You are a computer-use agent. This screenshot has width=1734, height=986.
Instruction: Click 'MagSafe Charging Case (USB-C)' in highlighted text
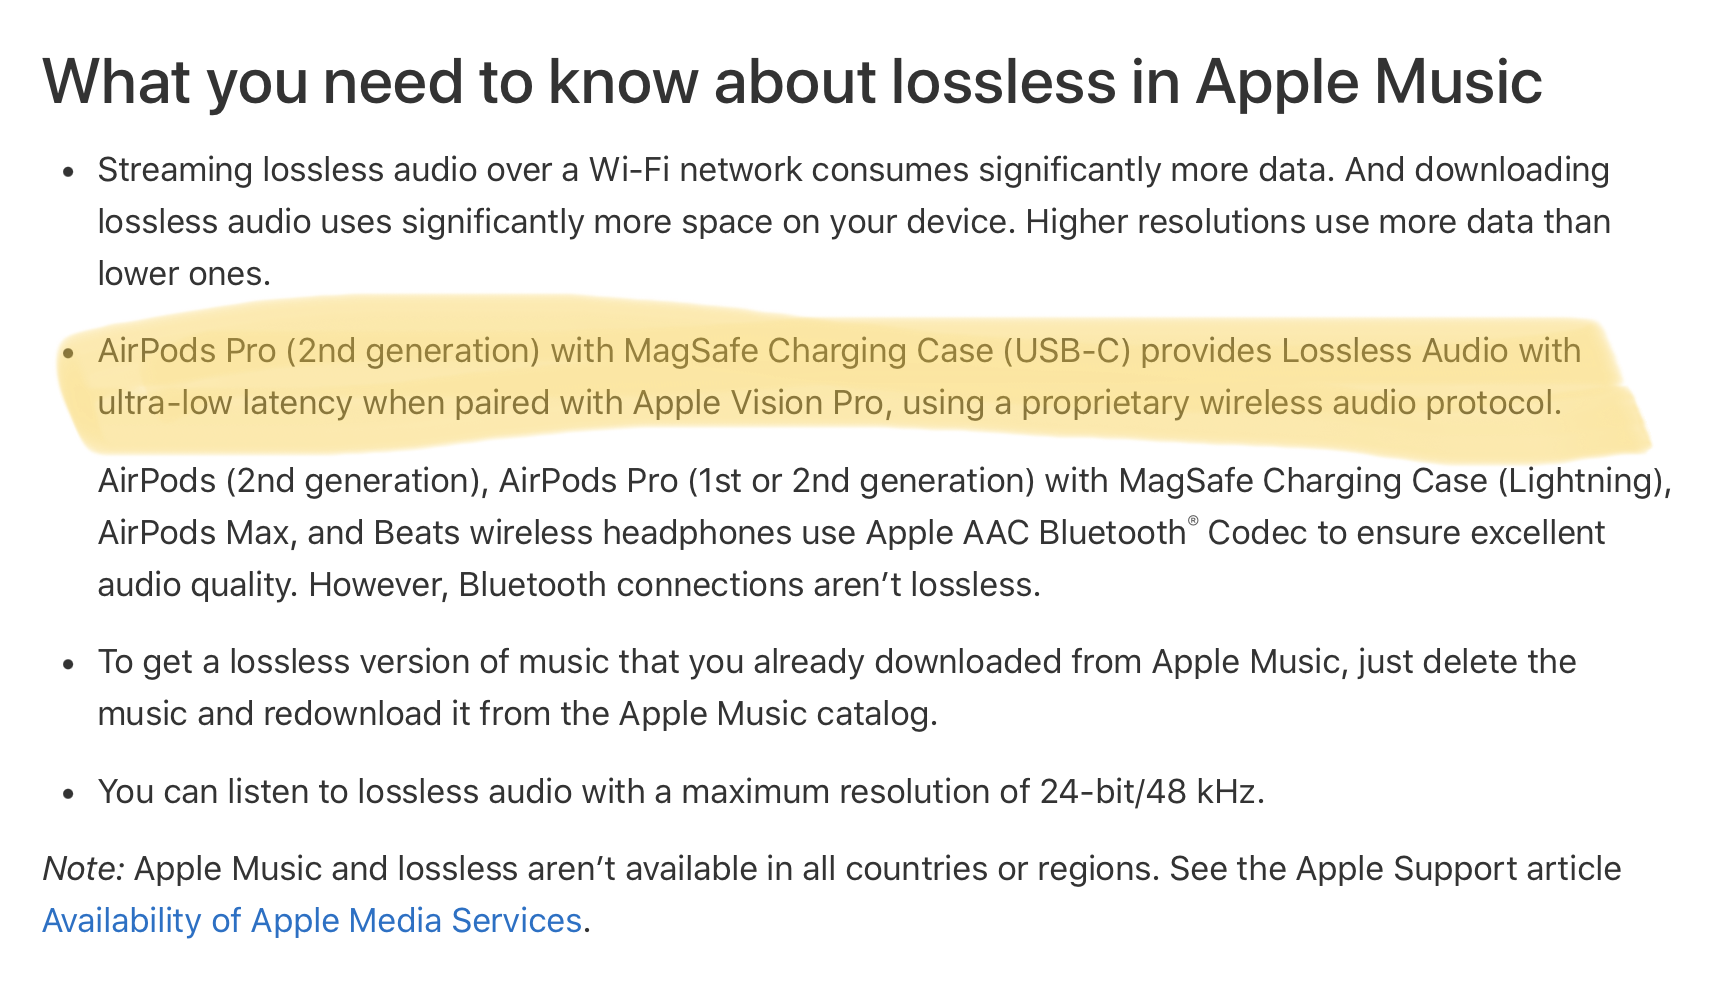pos(877,351)
